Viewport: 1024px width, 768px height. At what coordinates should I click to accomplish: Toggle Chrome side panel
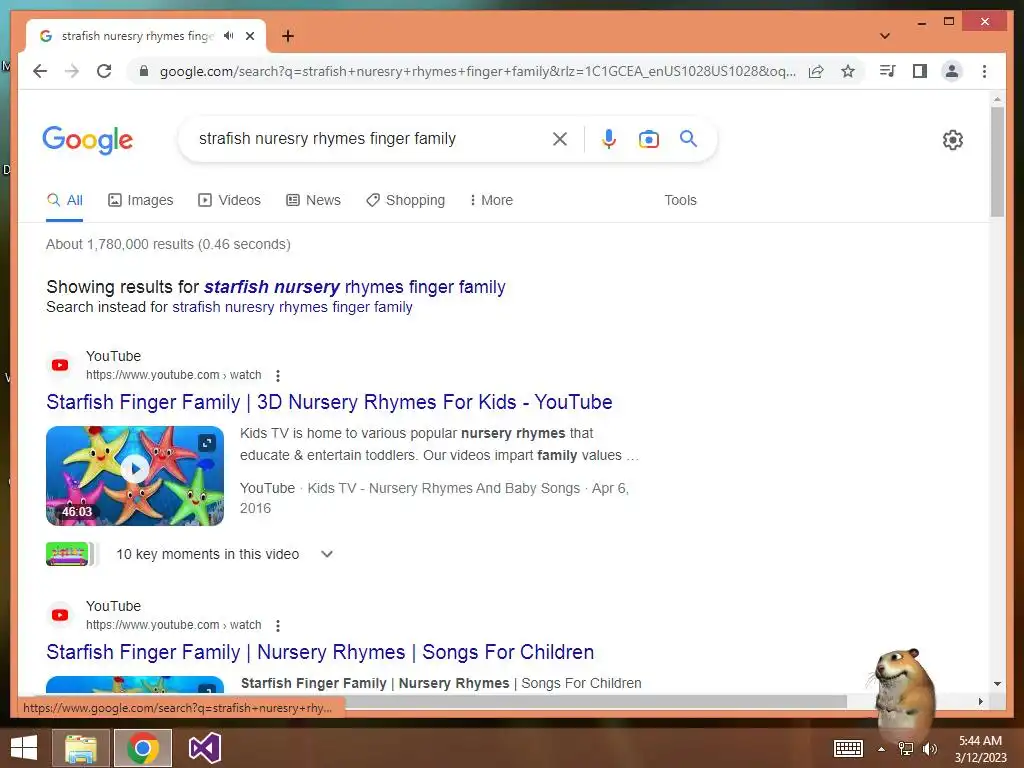920,71
